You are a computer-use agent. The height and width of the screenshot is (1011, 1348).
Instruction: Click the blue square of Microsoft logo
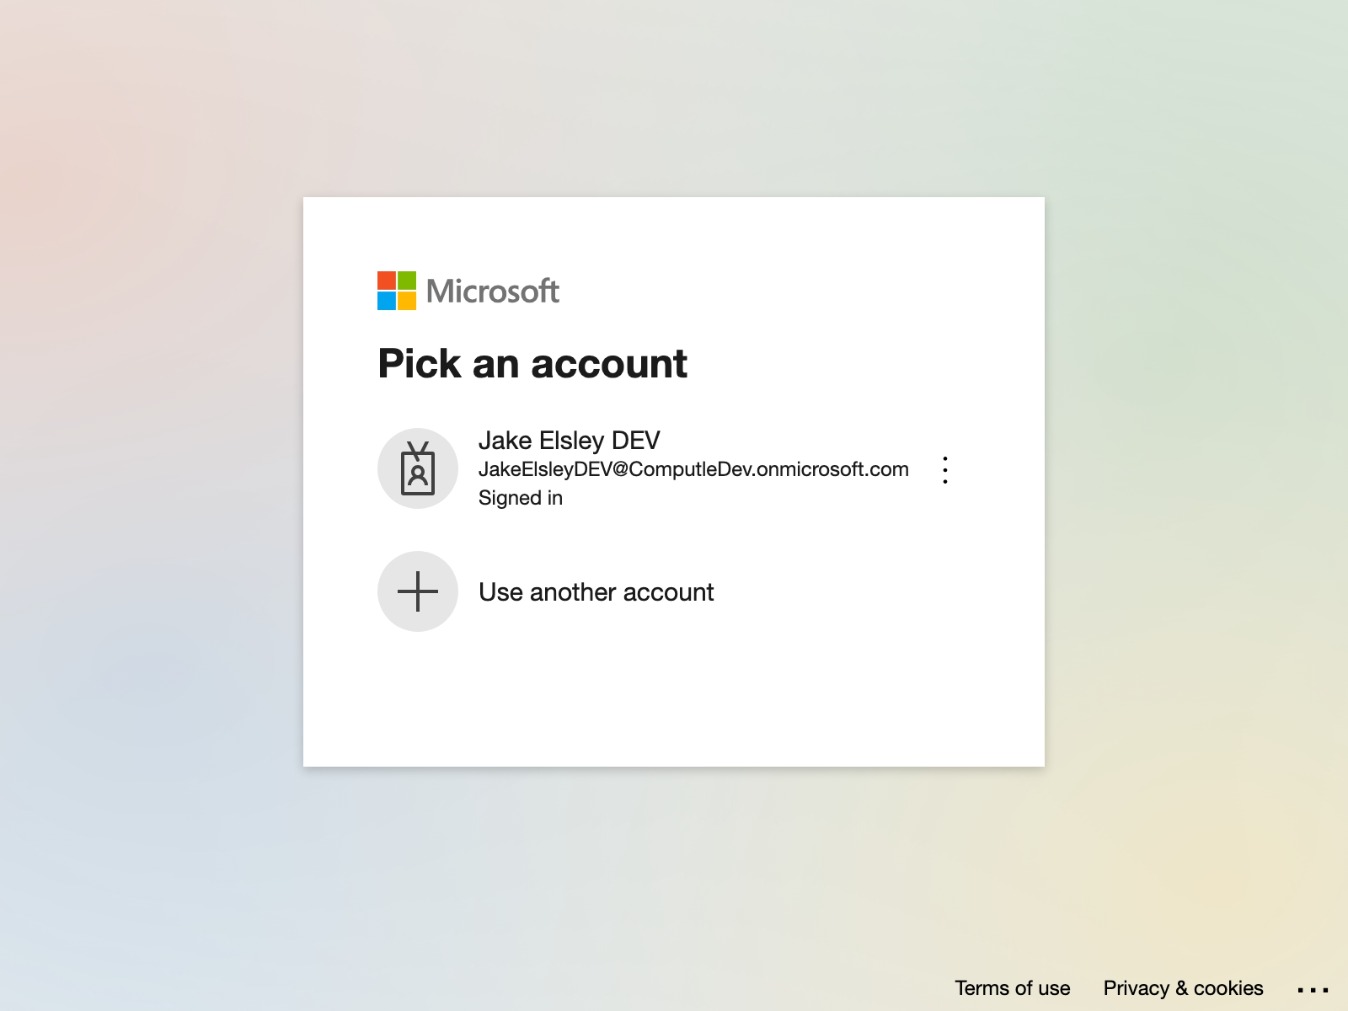click(386, 301)
